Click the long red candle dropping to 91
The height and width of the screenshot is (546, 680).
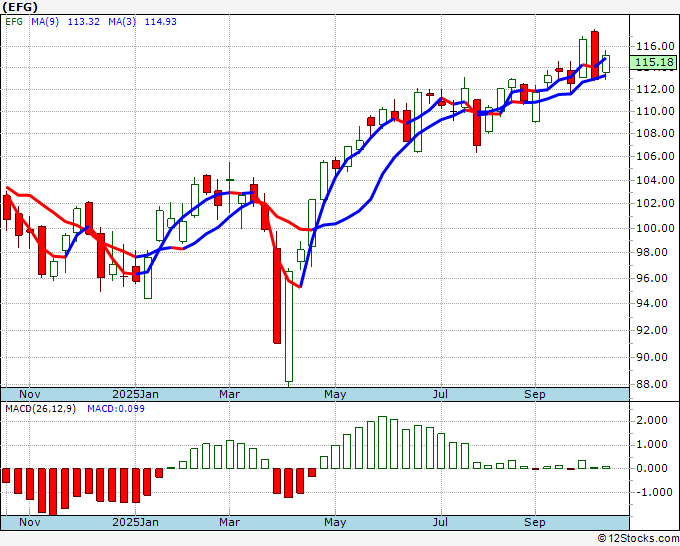pyautogui.click(x=277, y=296)
